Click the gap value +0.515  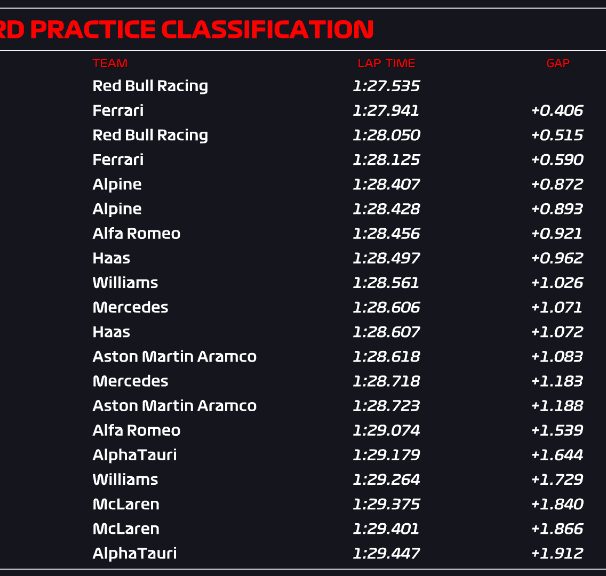click(557, 135)
